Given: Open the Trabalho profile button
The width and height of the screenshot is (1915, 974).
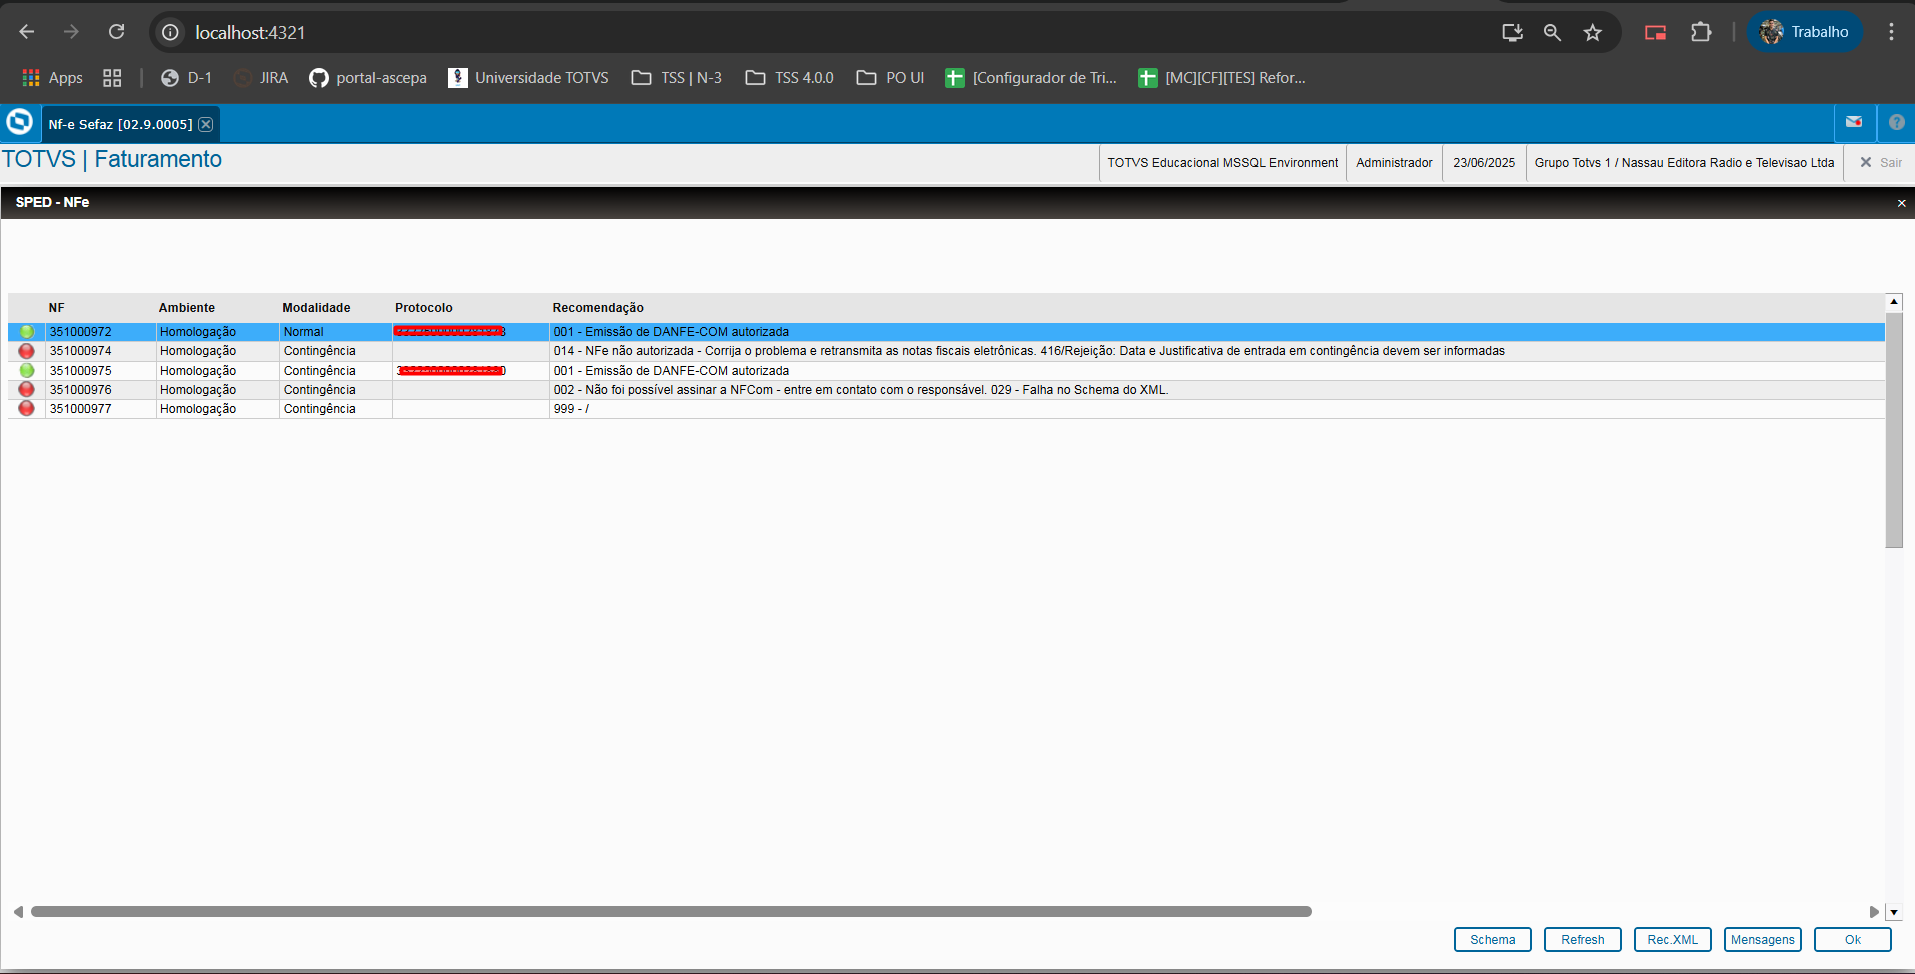Looking at the screenshot, I should 1805,32.
